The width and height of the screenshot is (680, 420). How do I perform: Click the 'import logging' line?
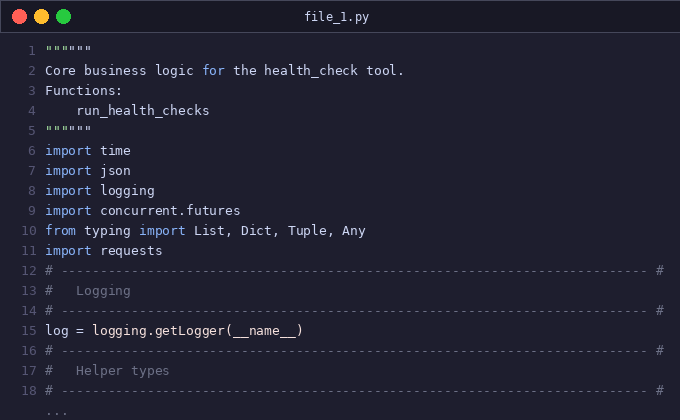pos(100,191)
